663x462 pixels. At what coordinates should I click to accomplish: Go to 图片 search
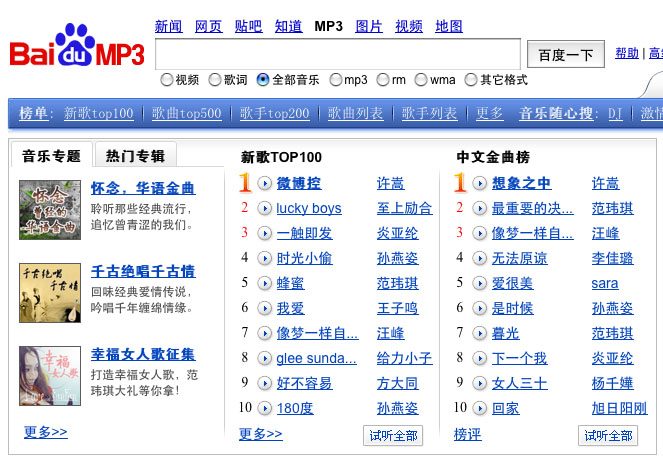point(369,26)
